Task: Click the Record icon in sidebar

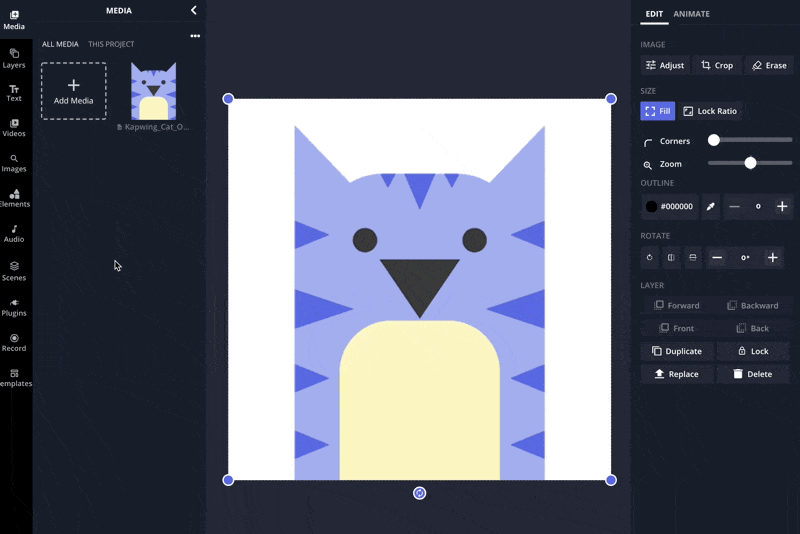Action: click(x=14, y=342)
